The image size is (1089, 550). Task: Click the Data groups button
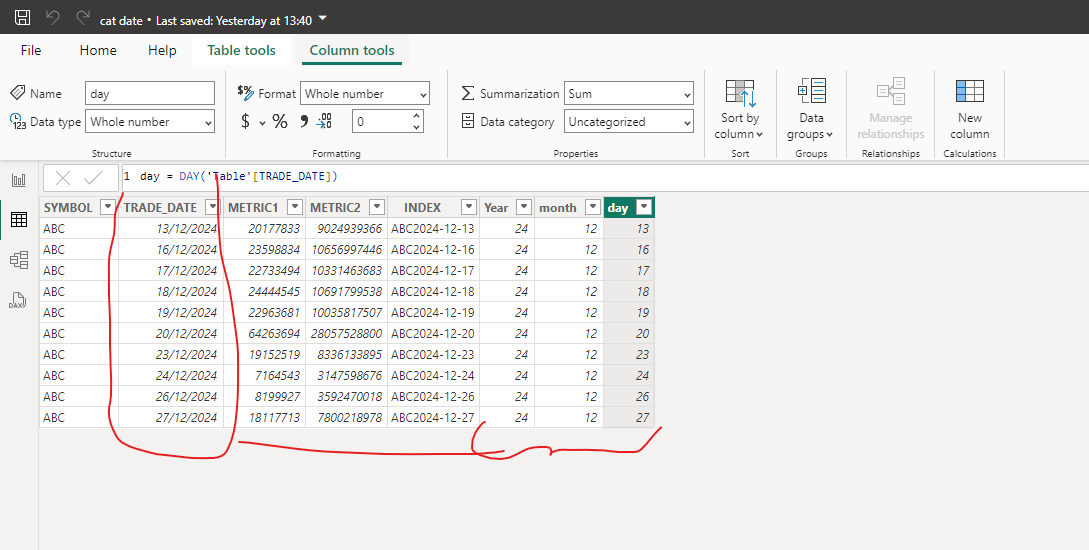(x=811, y=109)
